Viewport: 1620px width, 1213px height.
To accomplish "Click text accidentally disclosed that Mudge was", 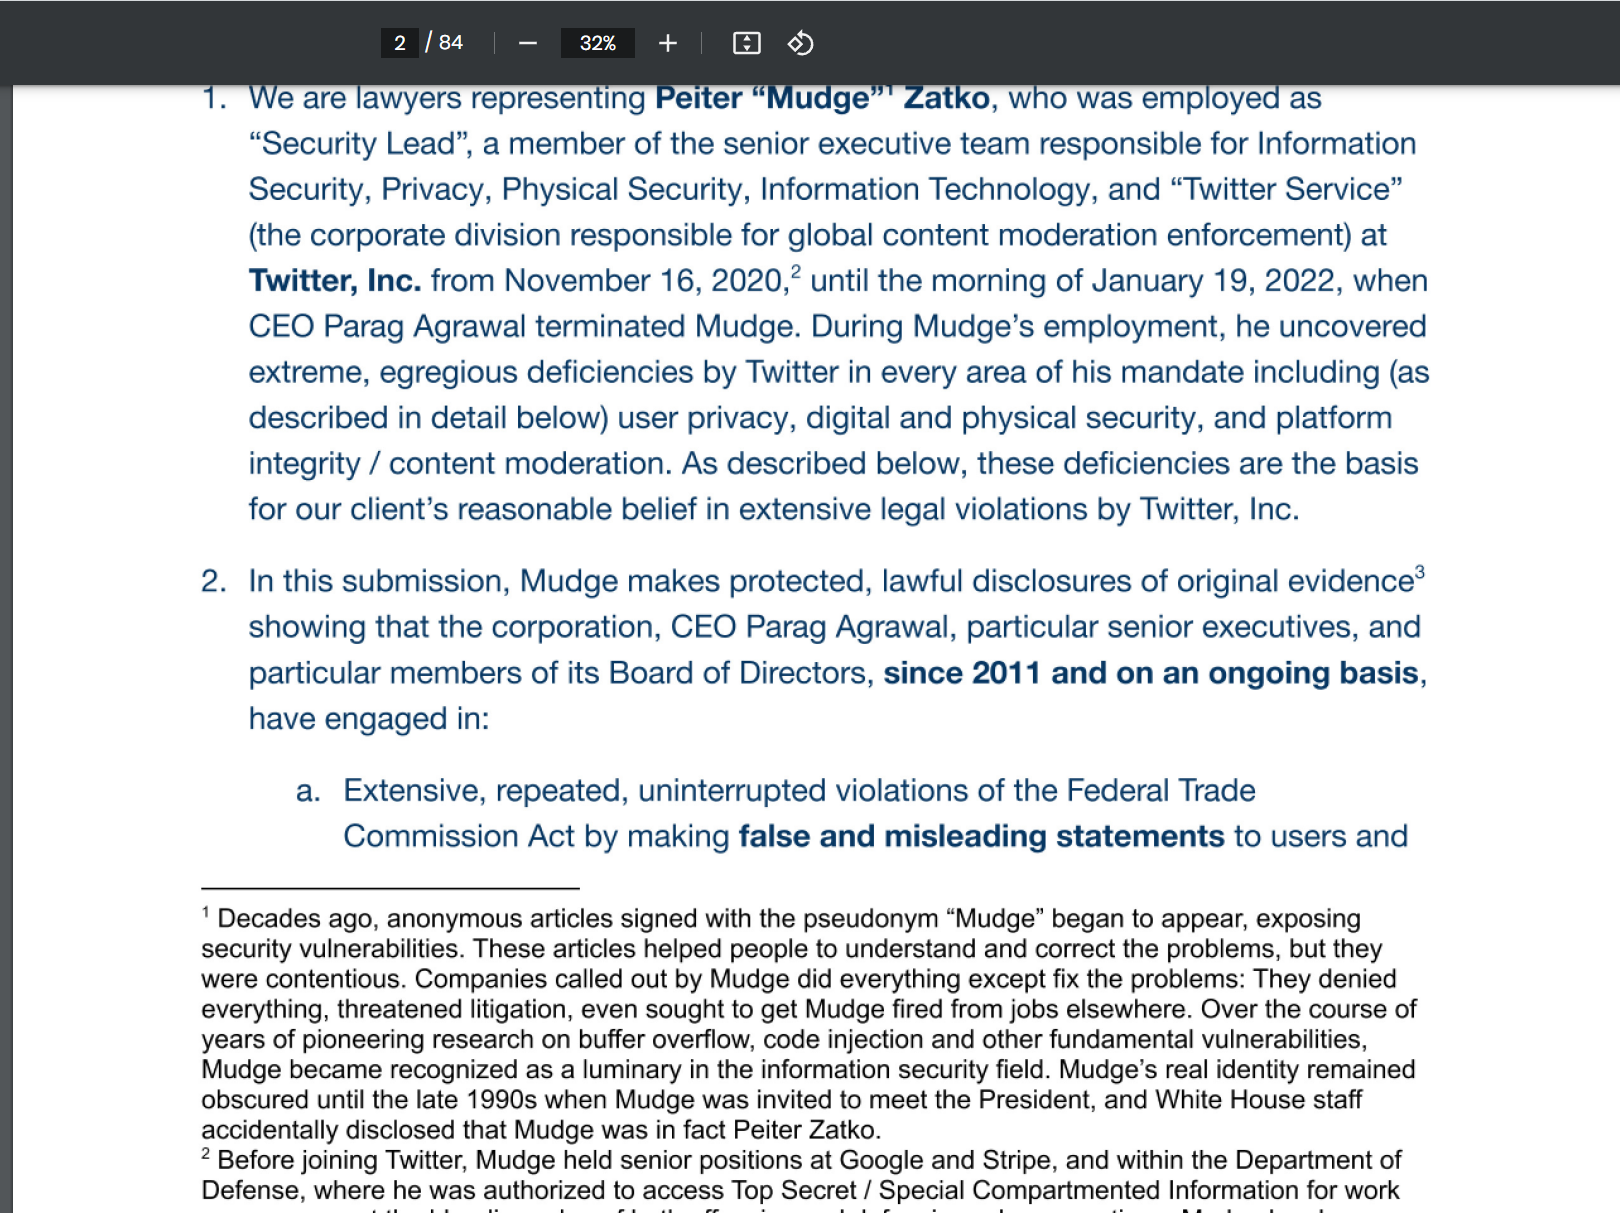I will pyautogui.click(x=541, y=1130).
